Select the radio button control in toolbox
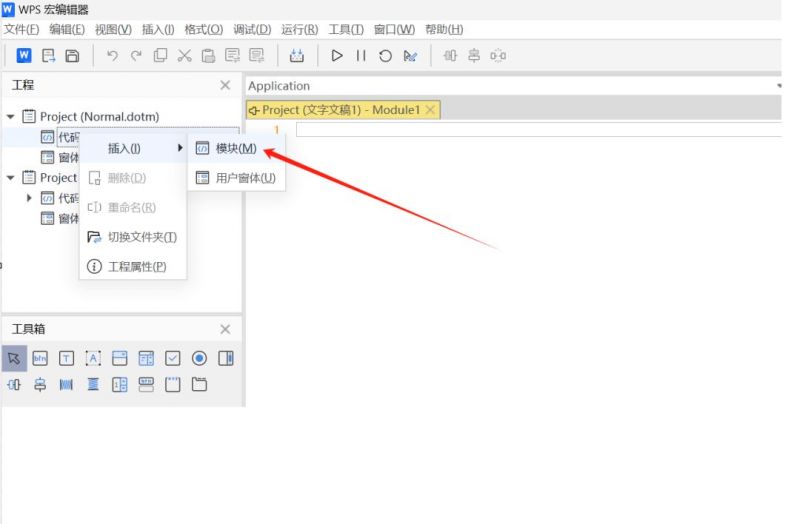The width and height of the screenshot is (800, 524). click(x=199, y=358)
